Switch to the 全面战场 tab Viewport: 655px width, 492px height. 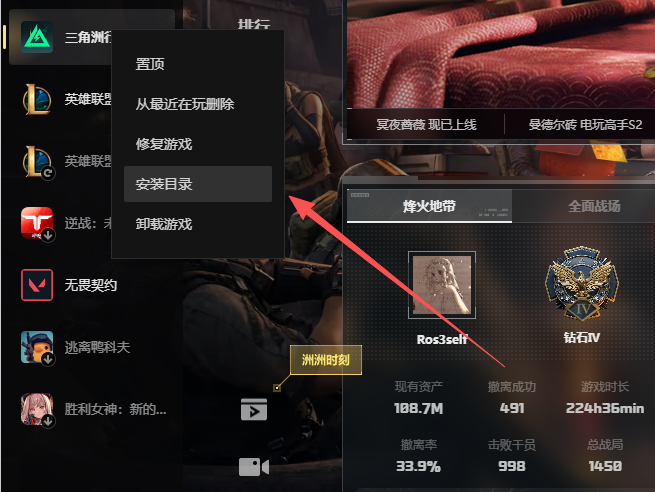click(594, 206)
